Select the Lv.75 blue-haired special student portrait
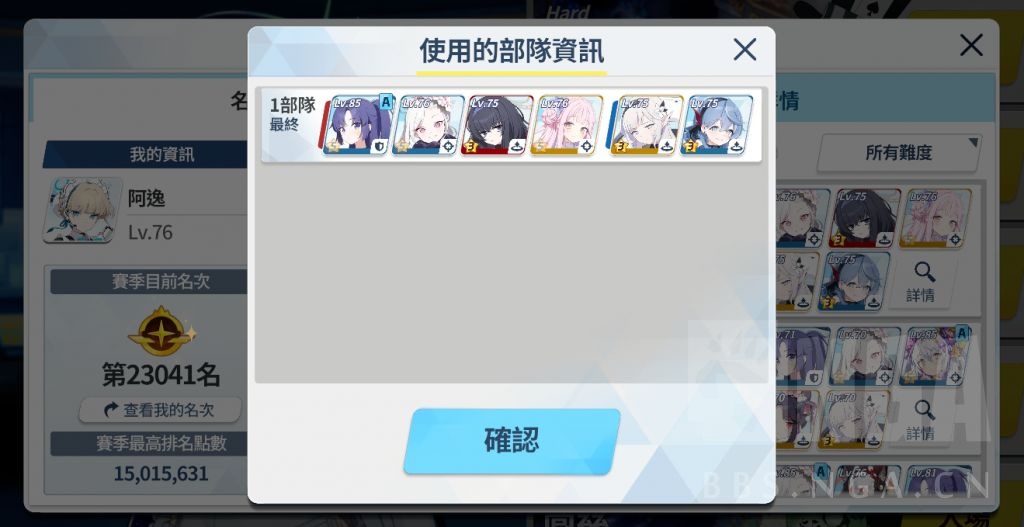This screenshot has height=527, width=1024. [x=717, y=125]
